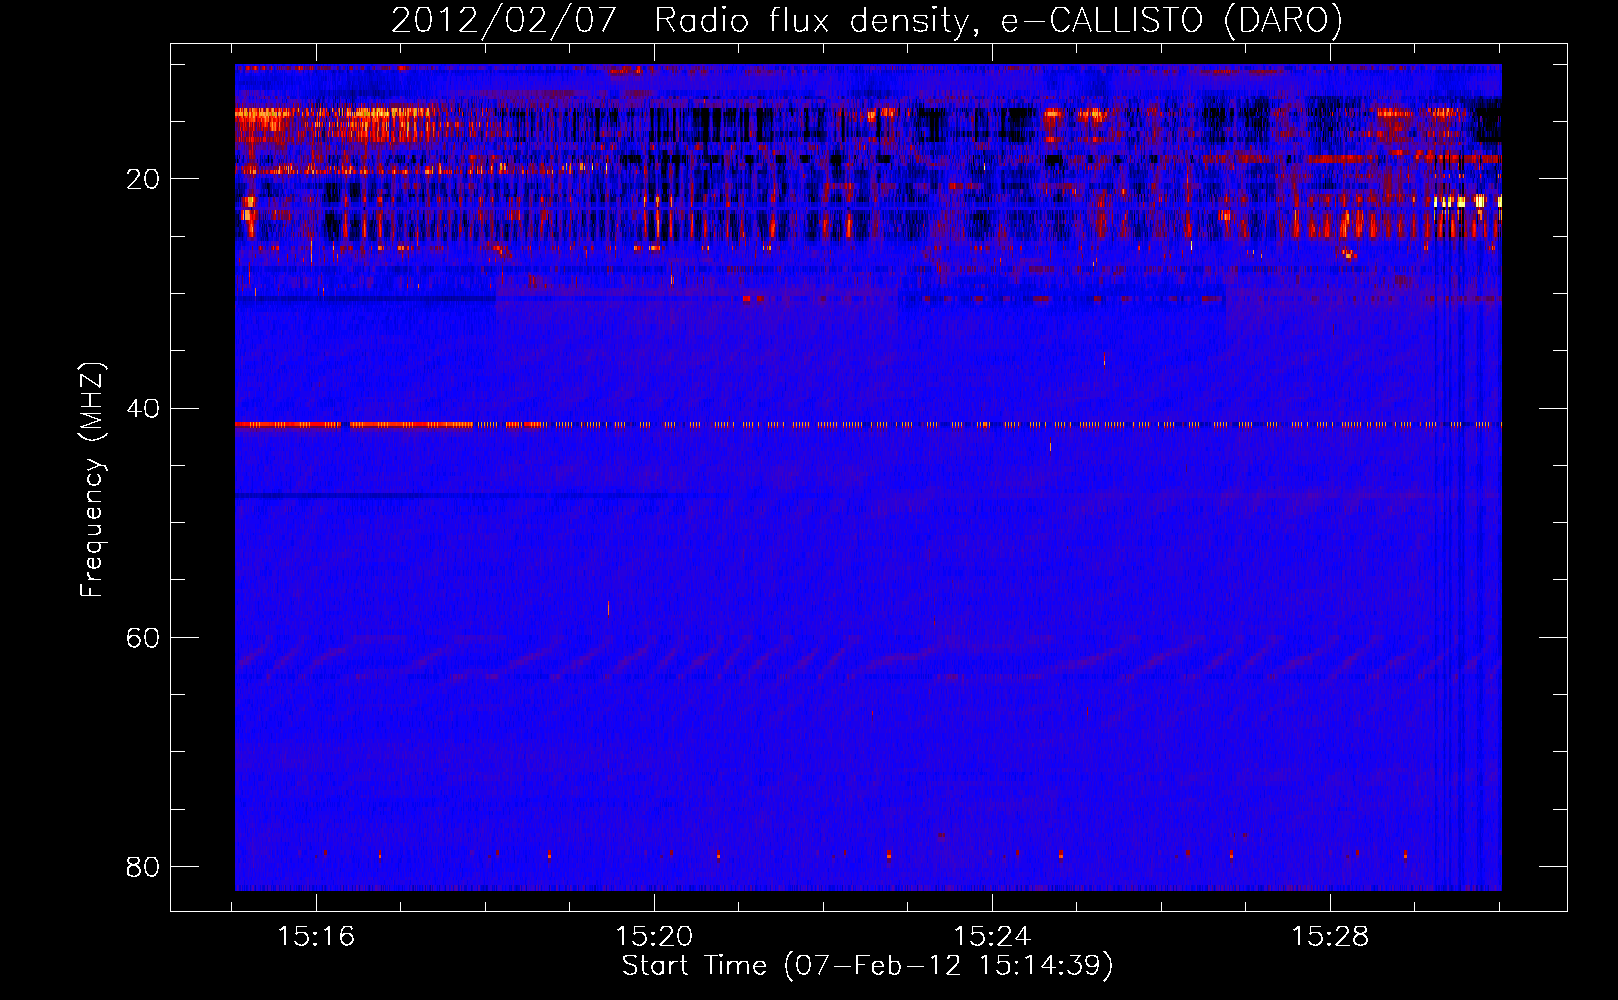
Task: Click the plot title "2012/02/07 Radio flux density, e-CALLISTO (DARO)"
Action: [867, 20]
